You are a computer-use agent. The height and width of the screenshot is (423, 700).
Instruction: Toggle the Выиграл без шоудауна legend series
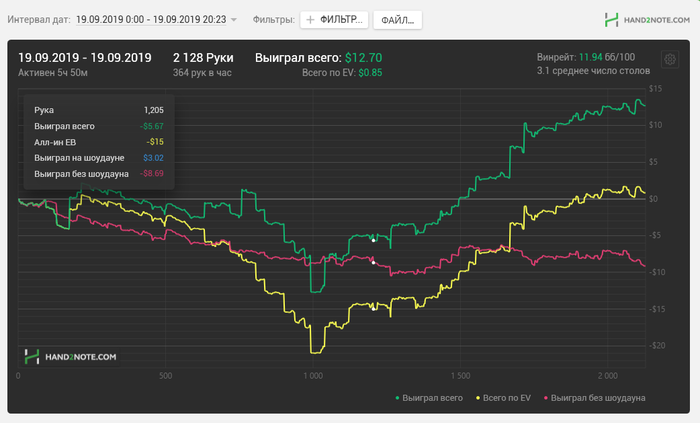595,398
